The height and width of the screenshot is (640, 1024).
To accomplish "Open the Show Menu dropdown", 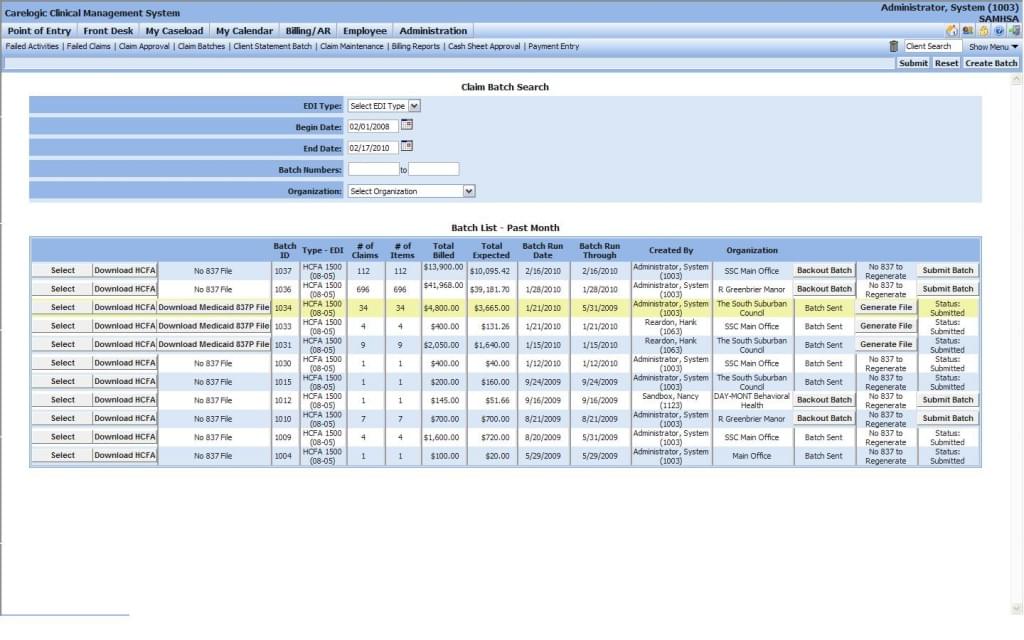I will click(993, 47).
